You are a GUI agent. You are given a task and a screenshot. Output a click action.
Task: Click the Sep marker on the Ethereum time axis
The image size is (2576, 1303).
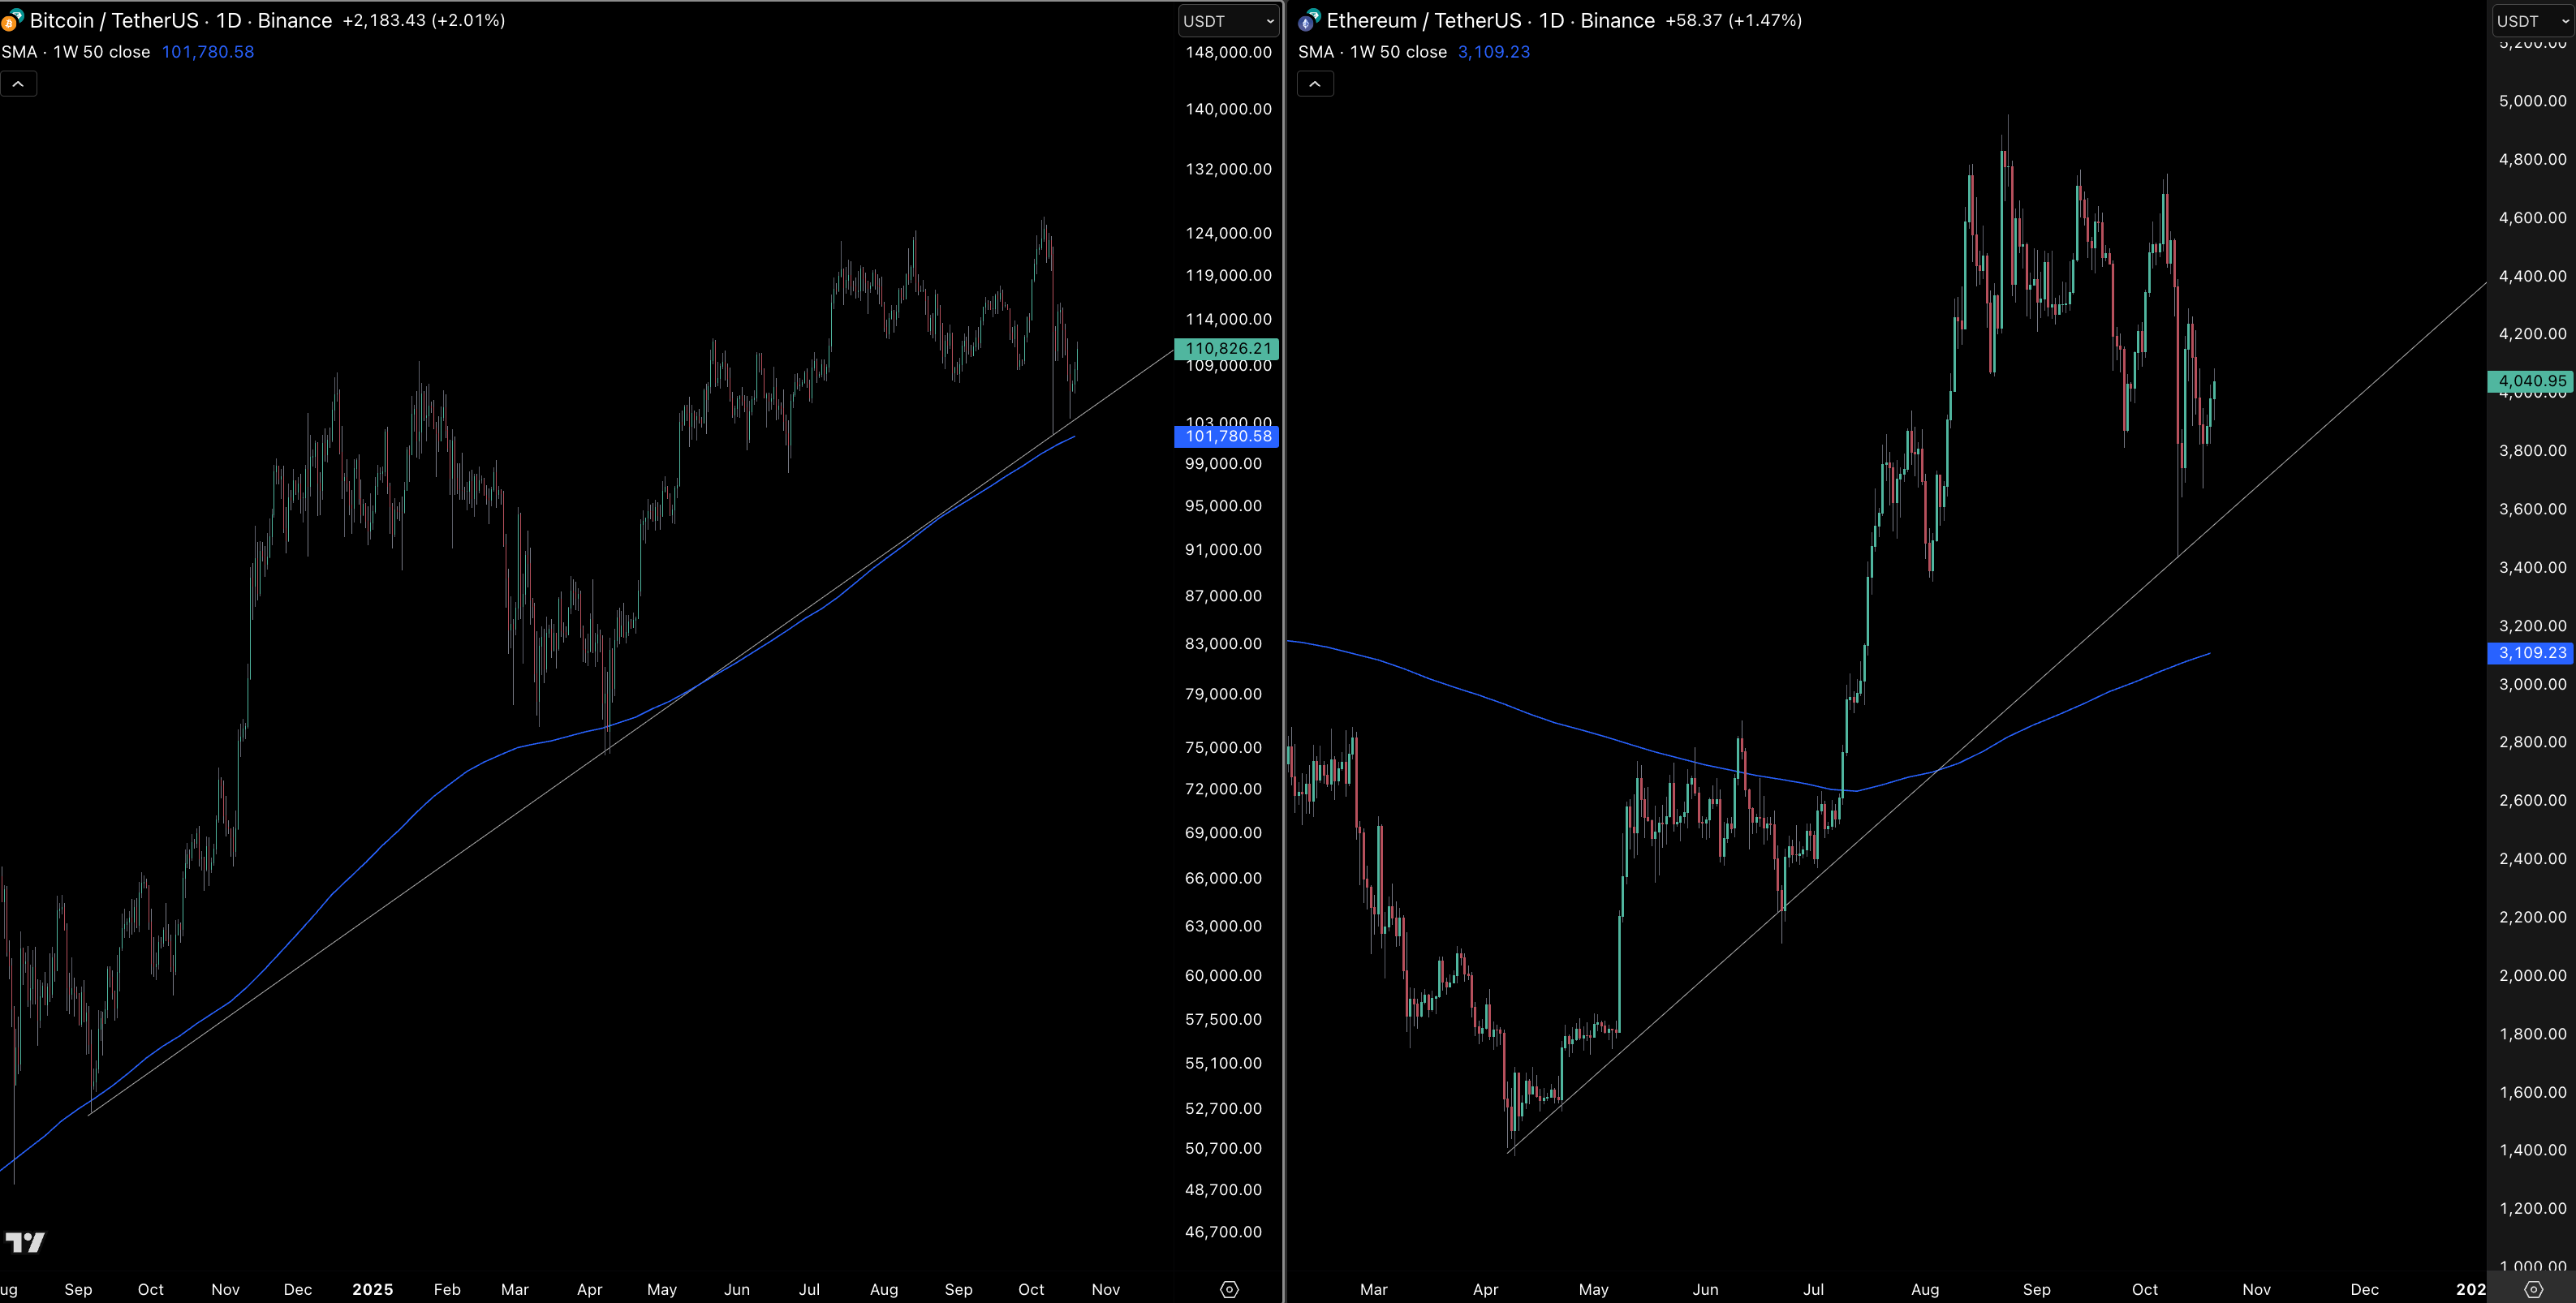coord(2036,1289)
